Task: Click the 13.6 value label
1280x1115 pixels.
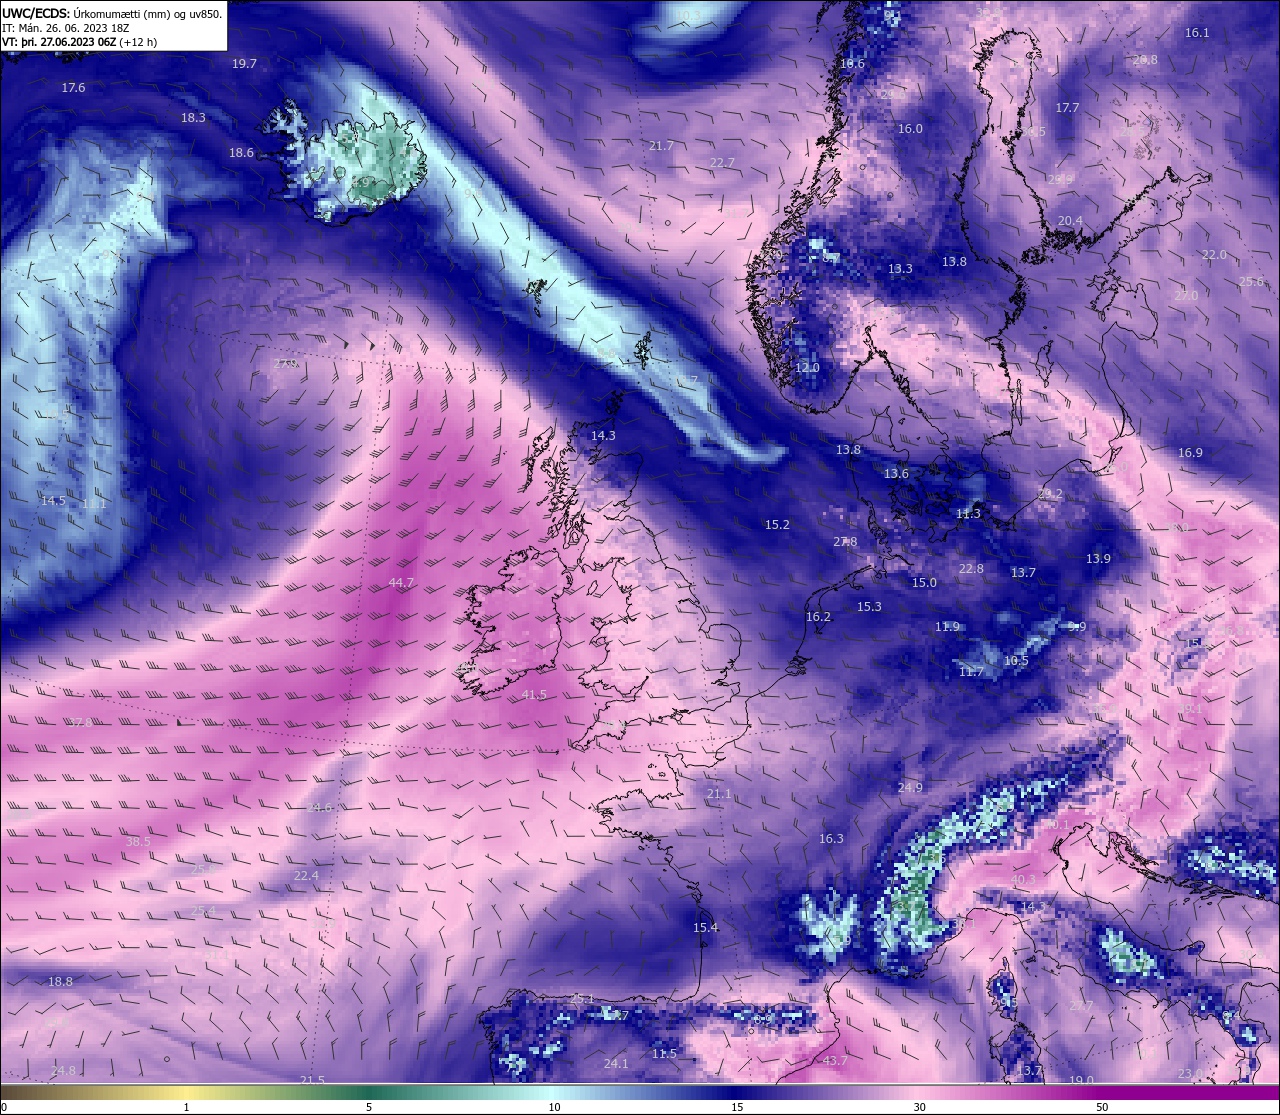Action: click(x=896, y=474)
